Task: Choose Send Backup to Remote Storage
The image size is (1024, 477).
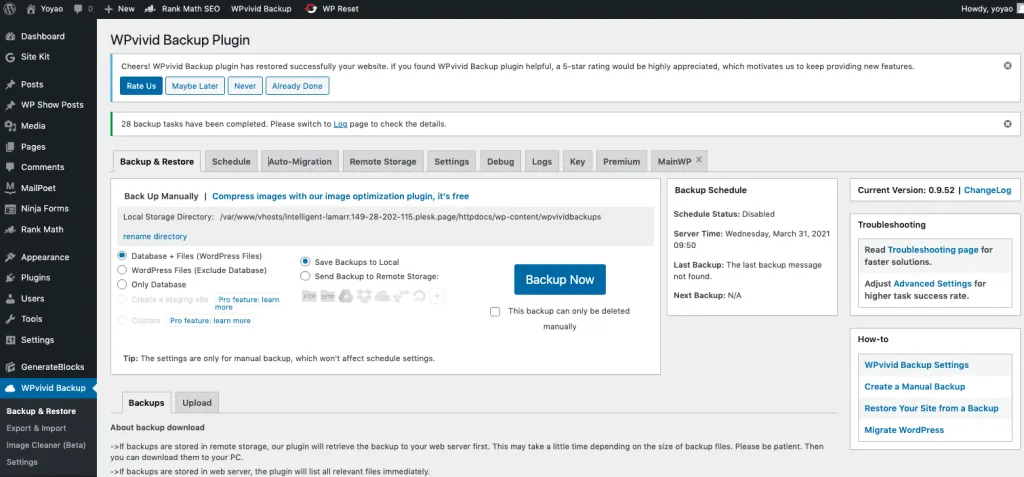Action: click(305, 276)
